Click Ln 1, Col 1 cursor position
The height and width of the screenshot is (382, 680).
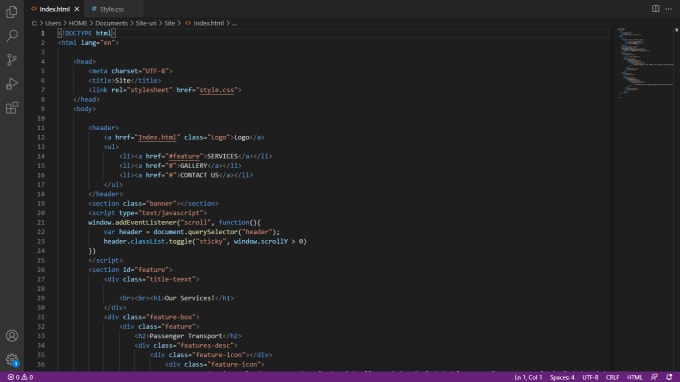click(528, 377)
